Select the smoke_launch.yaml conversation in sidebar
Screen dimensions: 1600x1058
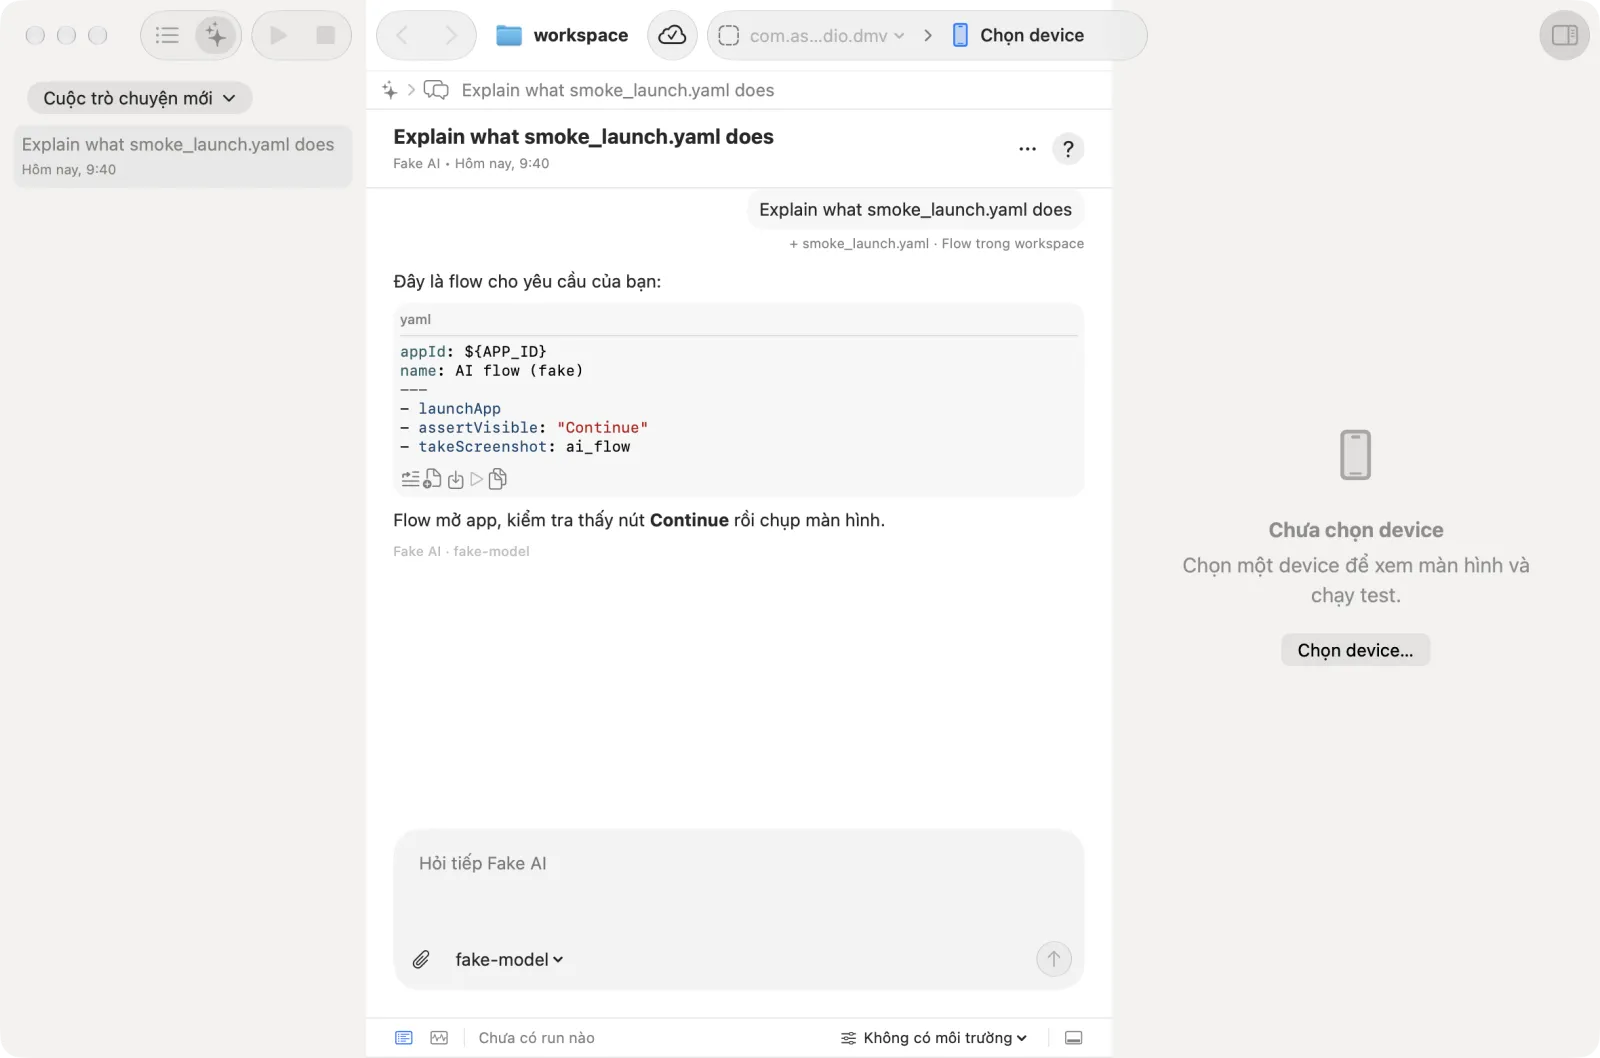click(183, 156)
